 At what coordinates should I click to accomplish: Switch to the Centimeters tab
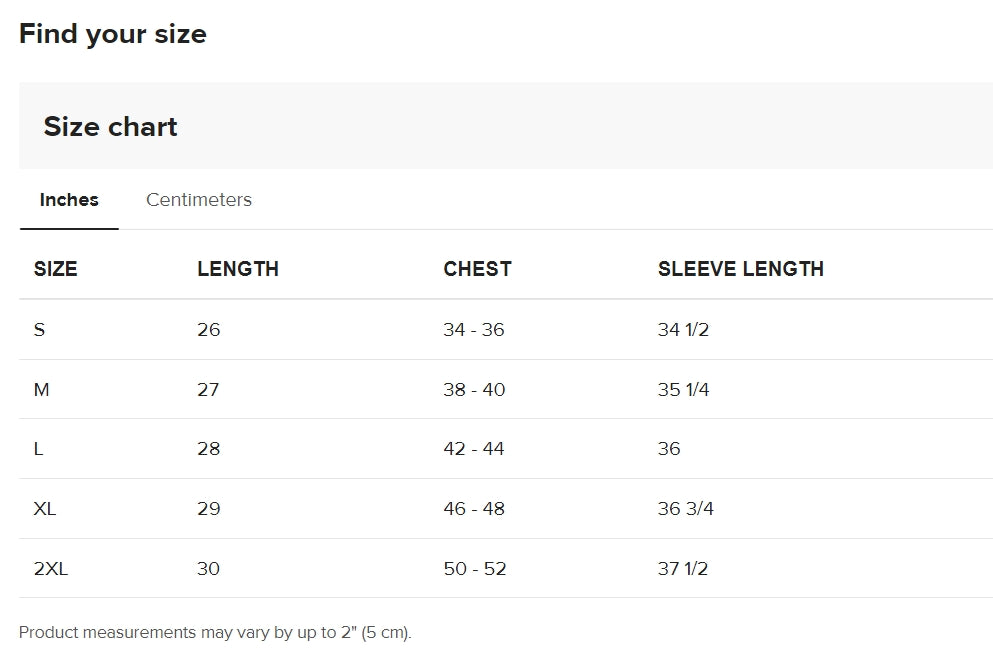pyautogui.click(x=199, y=199)
